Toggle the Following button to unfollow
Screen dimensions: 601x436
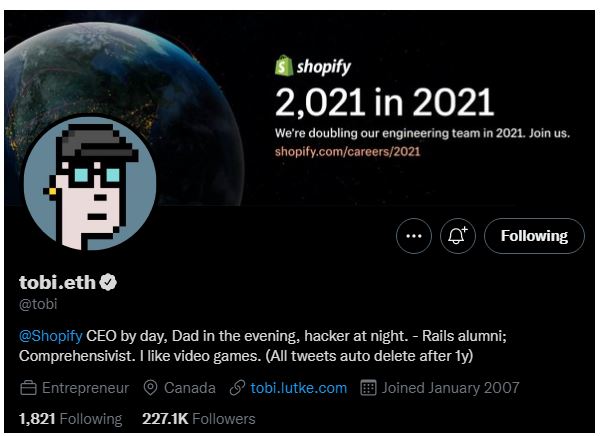(534, 236)
